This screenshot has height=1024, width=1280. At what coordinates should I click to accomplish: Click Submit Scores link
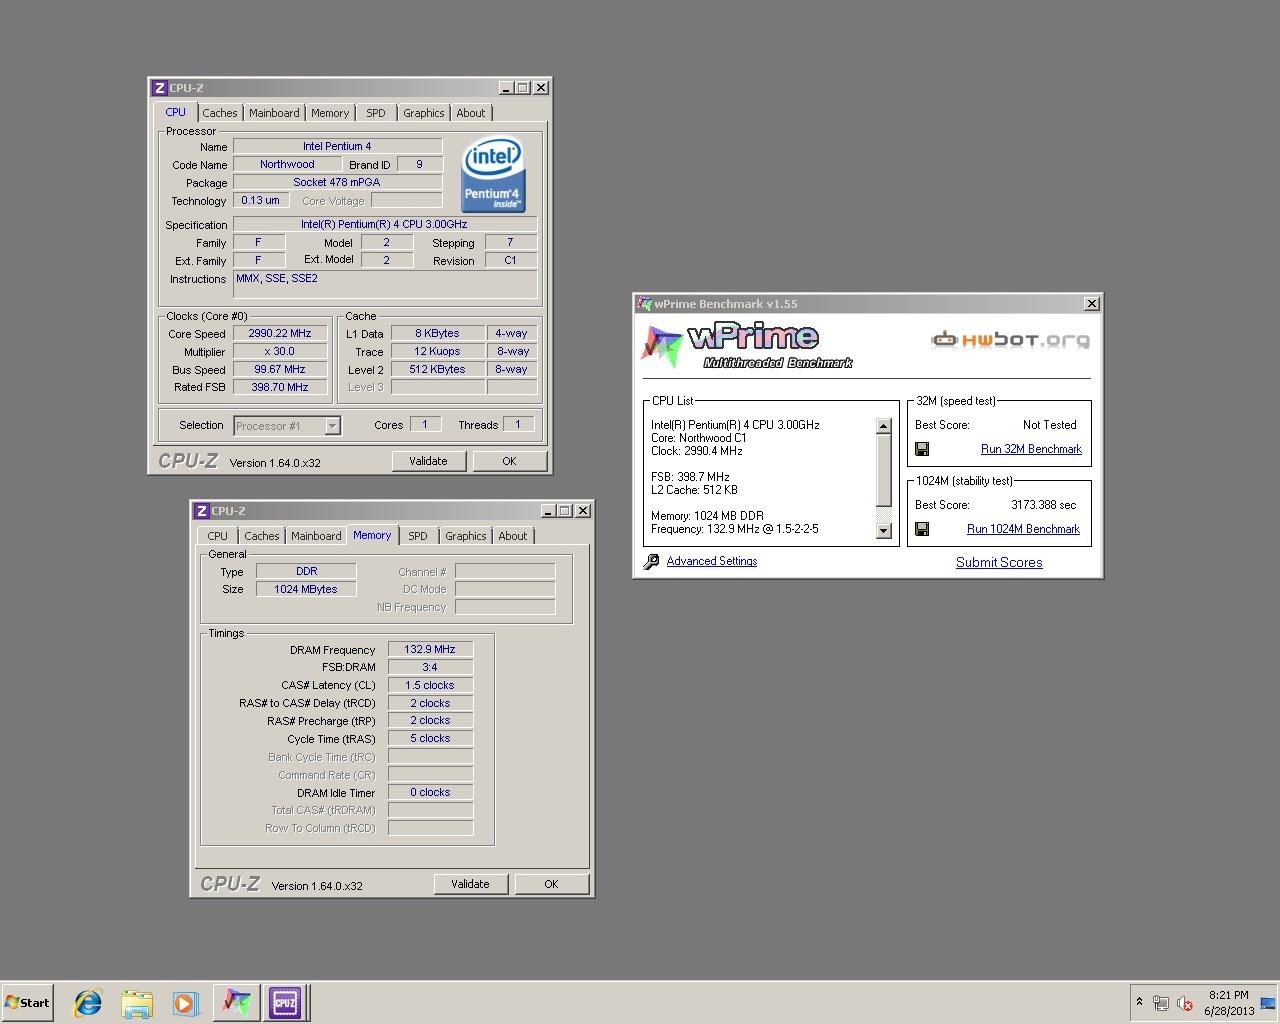(999, 562)
